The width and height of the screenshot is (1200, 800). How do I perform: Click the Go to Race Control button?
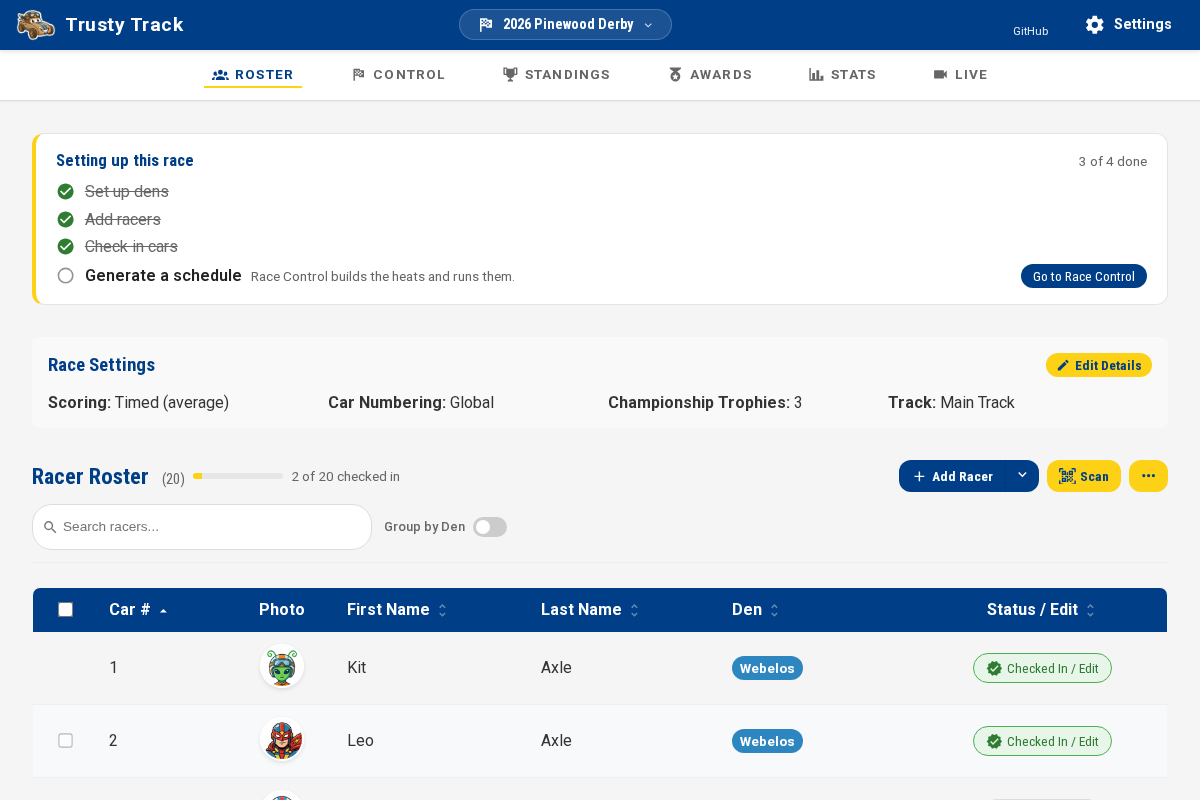[x=1084, y=276]
